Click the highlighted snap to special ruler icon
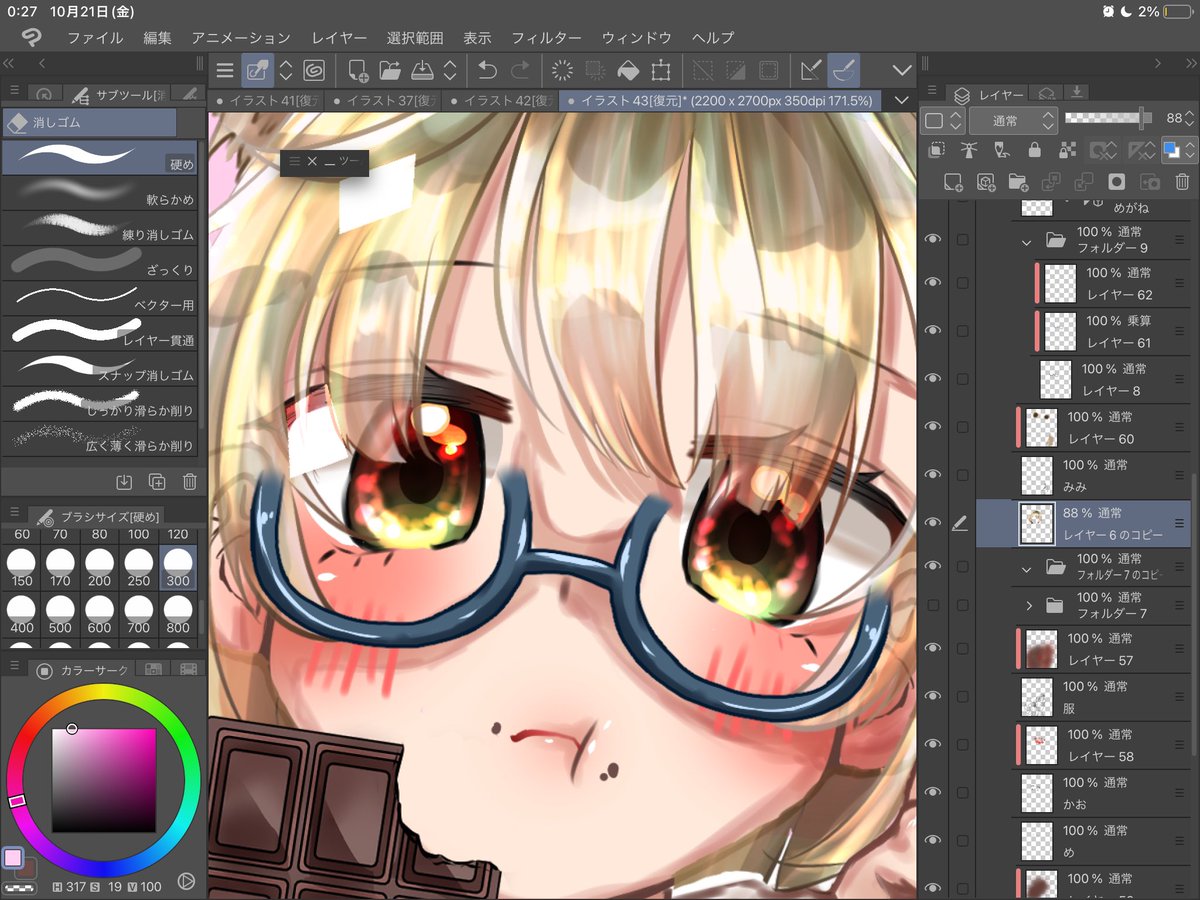 (x=844, y=70)
